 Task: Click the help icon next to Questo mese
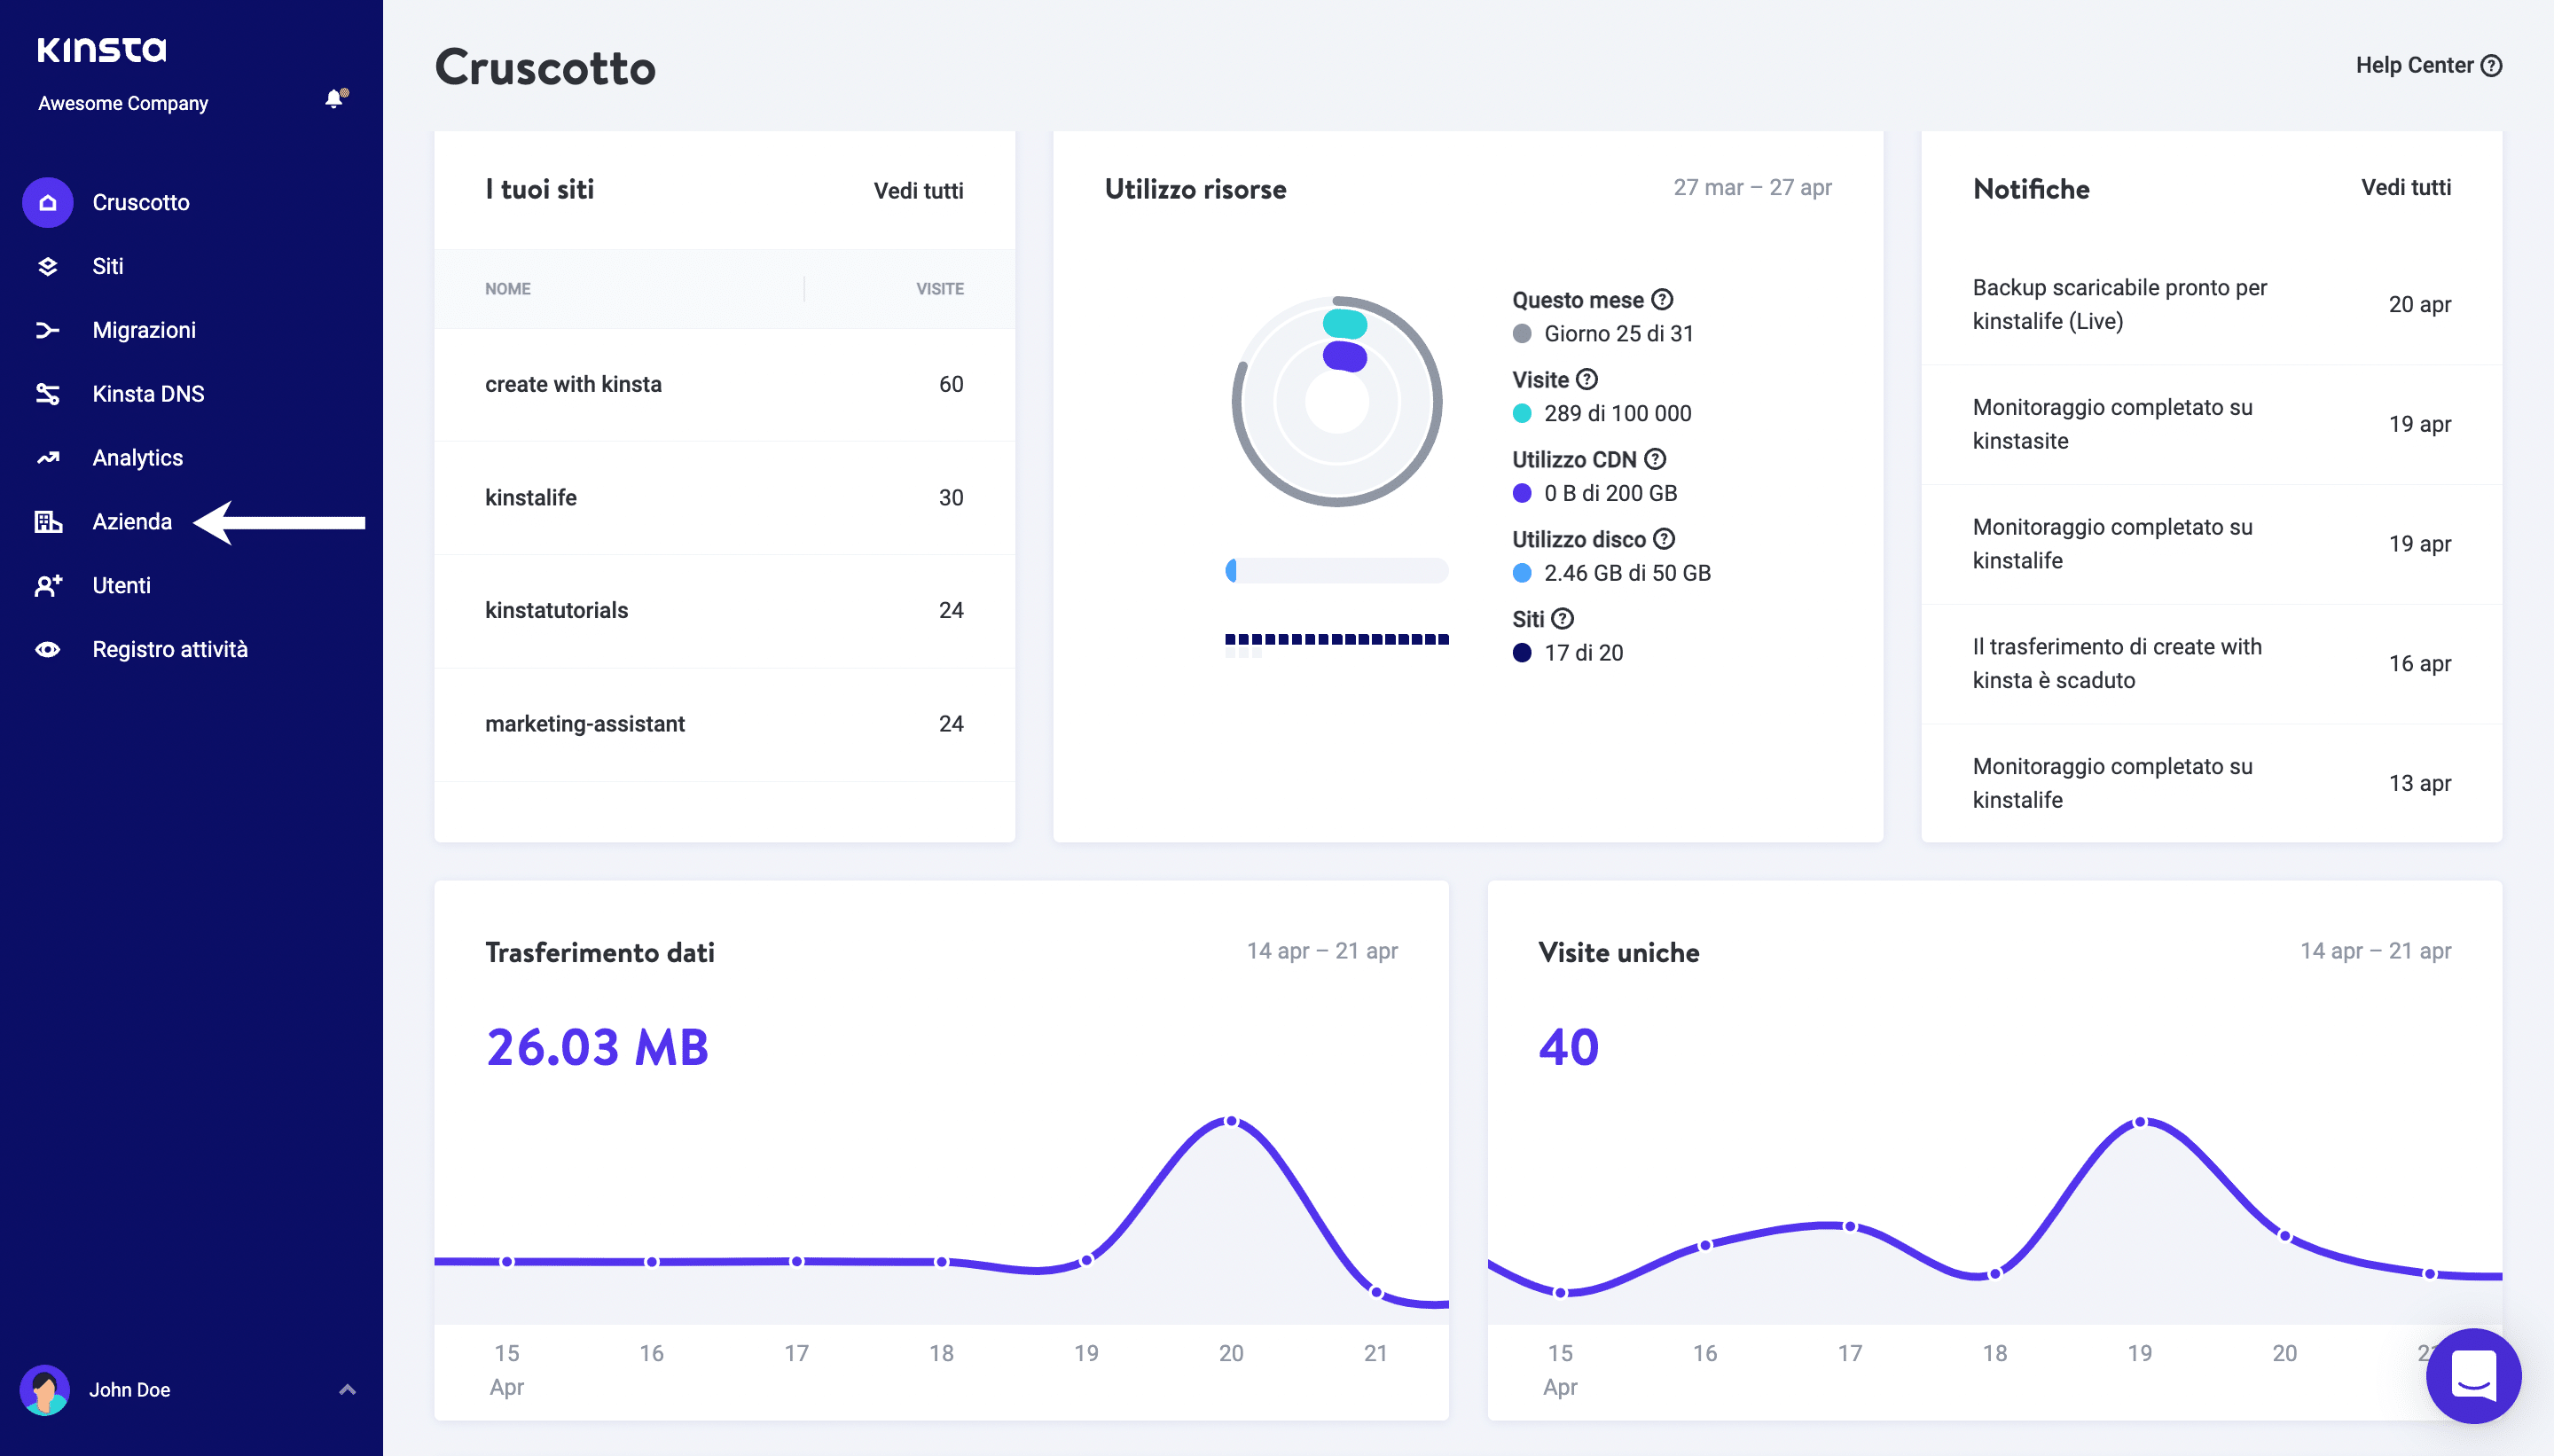[1662, 299]
